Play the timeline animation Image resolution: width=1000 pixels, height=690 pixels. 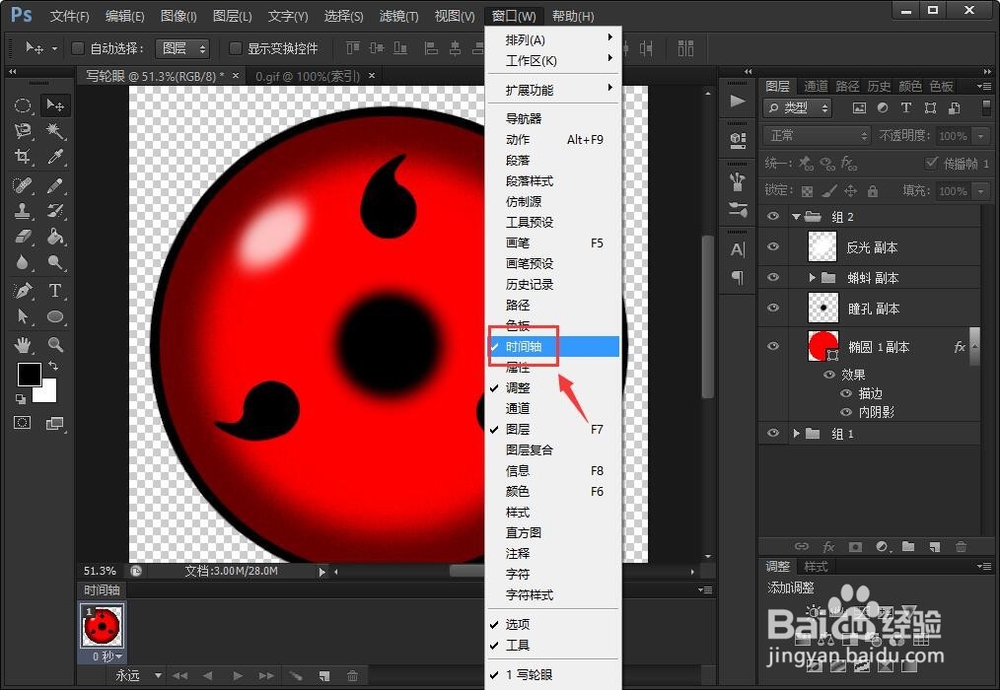[x=237, y=676]
